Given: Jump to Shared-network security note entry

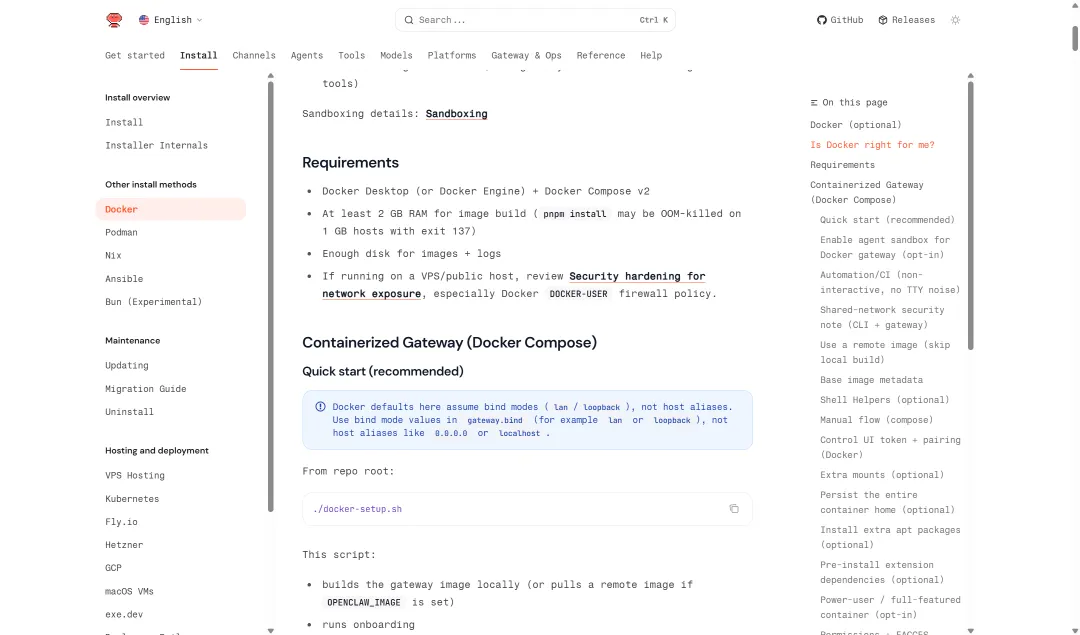Looking at the screenshot, I should click(x=882, y=318).
